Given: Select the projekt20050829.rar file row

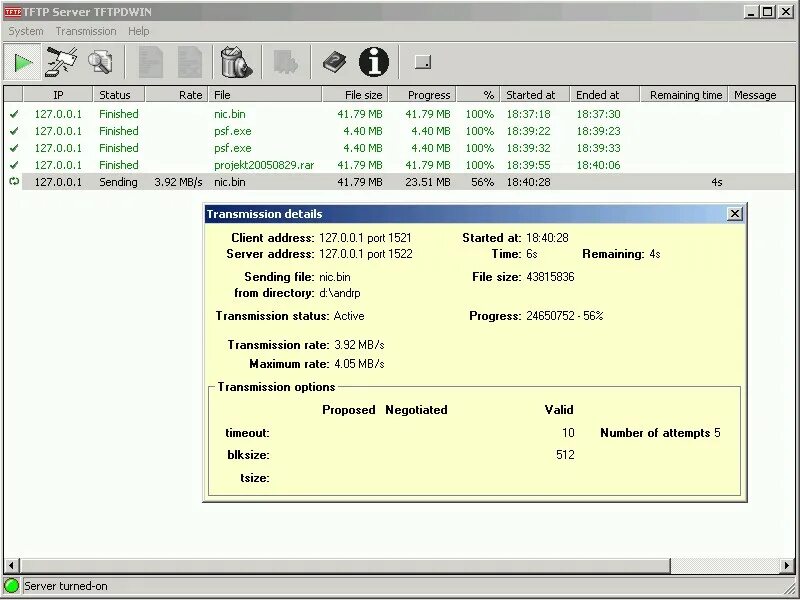Looking at the screenshot, I should [x=399, y=165].
